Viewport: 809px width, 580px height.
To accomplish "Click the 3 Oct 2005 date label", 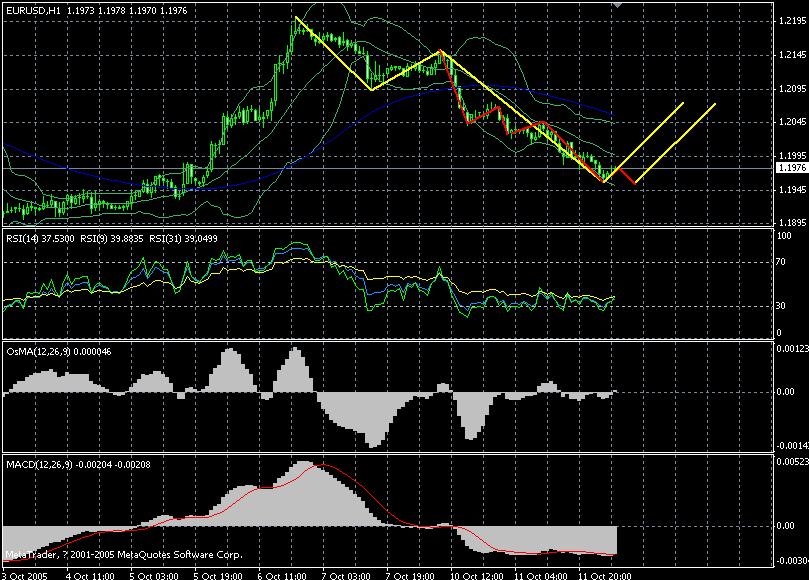I will click(x=25, y=576).
